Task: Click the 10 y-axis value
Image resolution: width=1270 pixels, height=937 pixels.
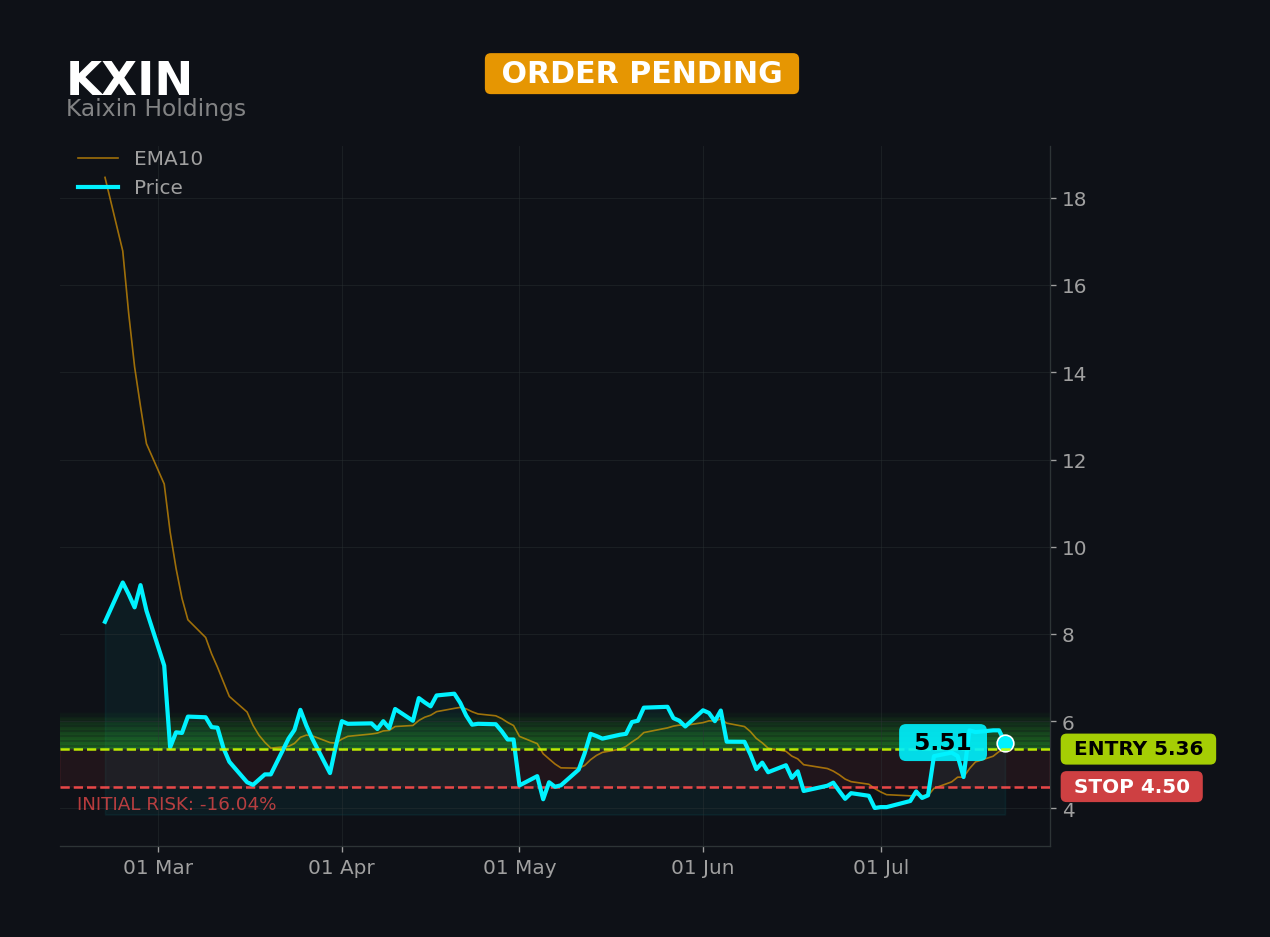Action: tap(1074, 548)
